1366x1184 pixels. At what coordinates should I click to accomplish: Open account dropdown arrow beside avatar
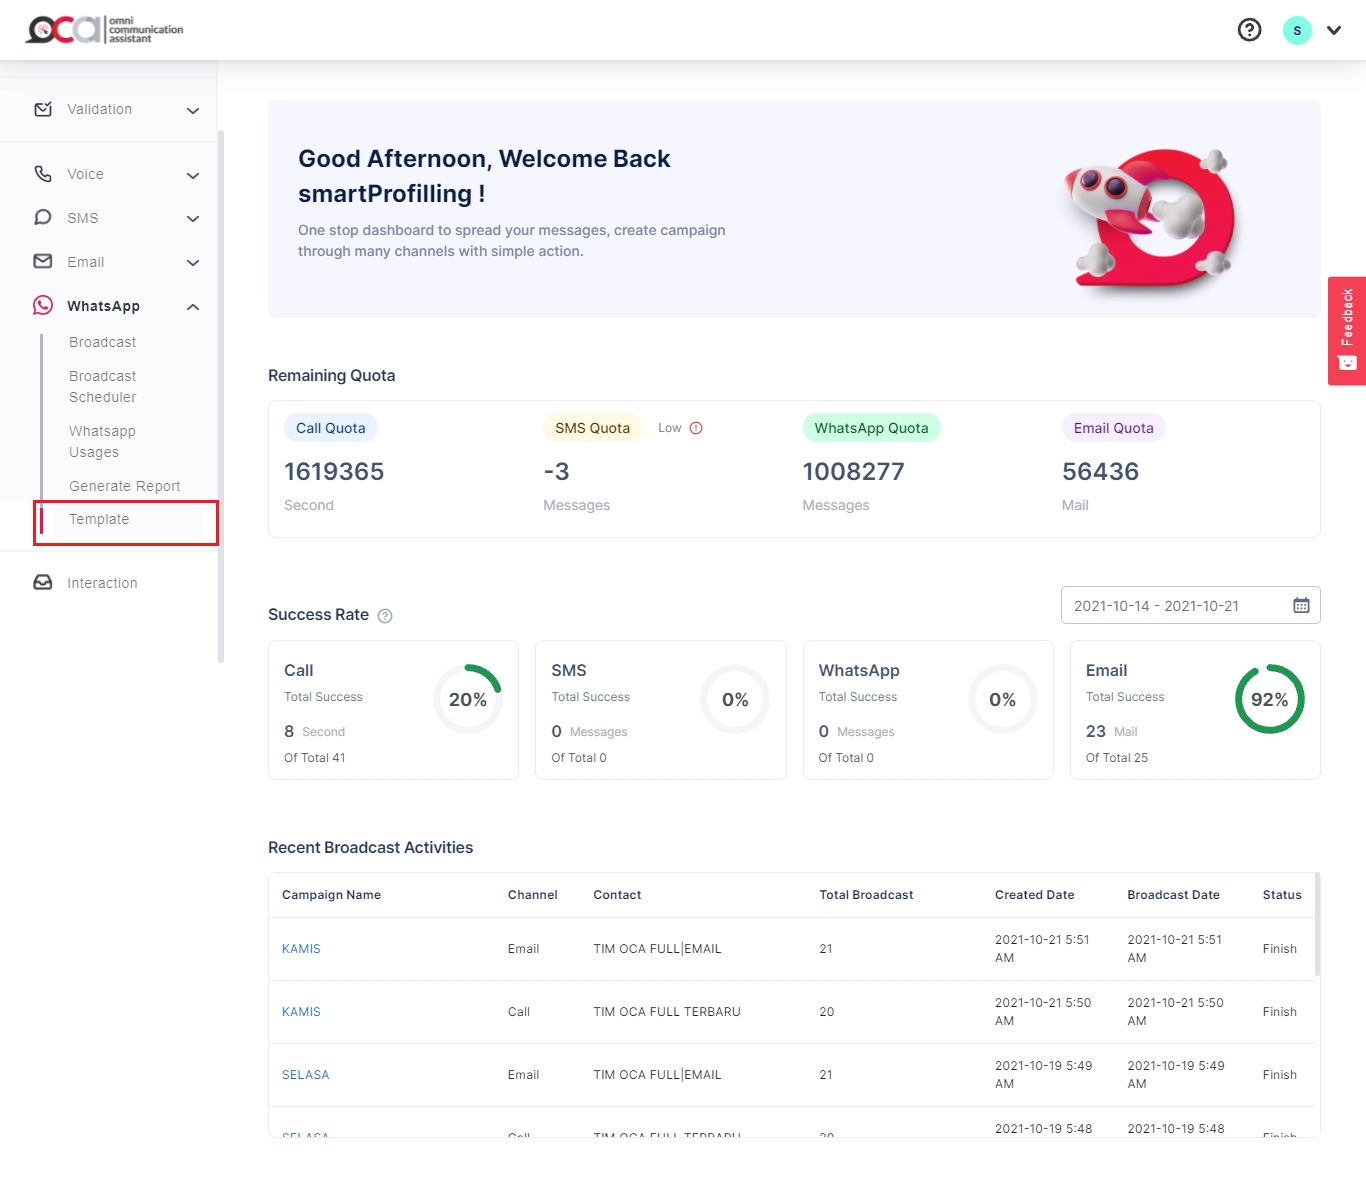1333,30
